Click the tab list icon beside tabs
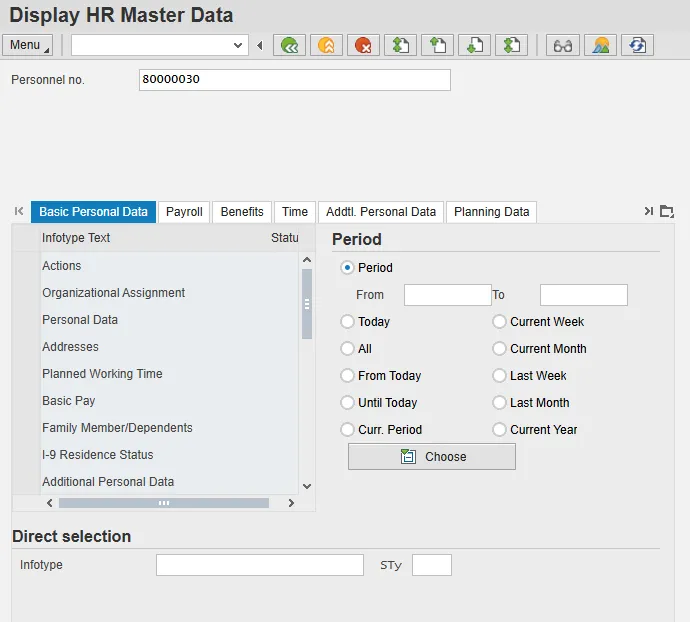The image size is (690, 622). [x=667, y=212]
